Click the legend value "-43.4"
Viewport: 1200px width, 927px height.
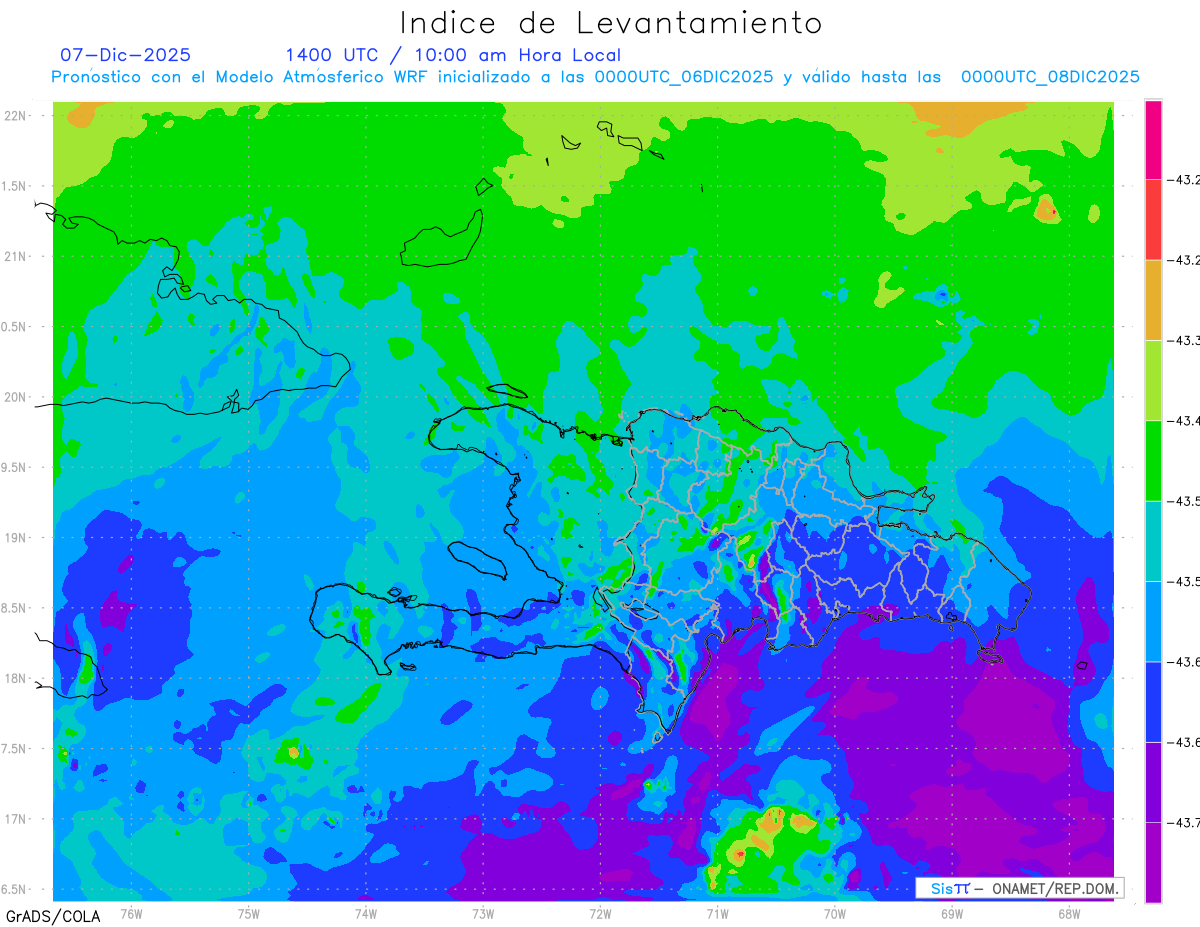pos(1185,421)
